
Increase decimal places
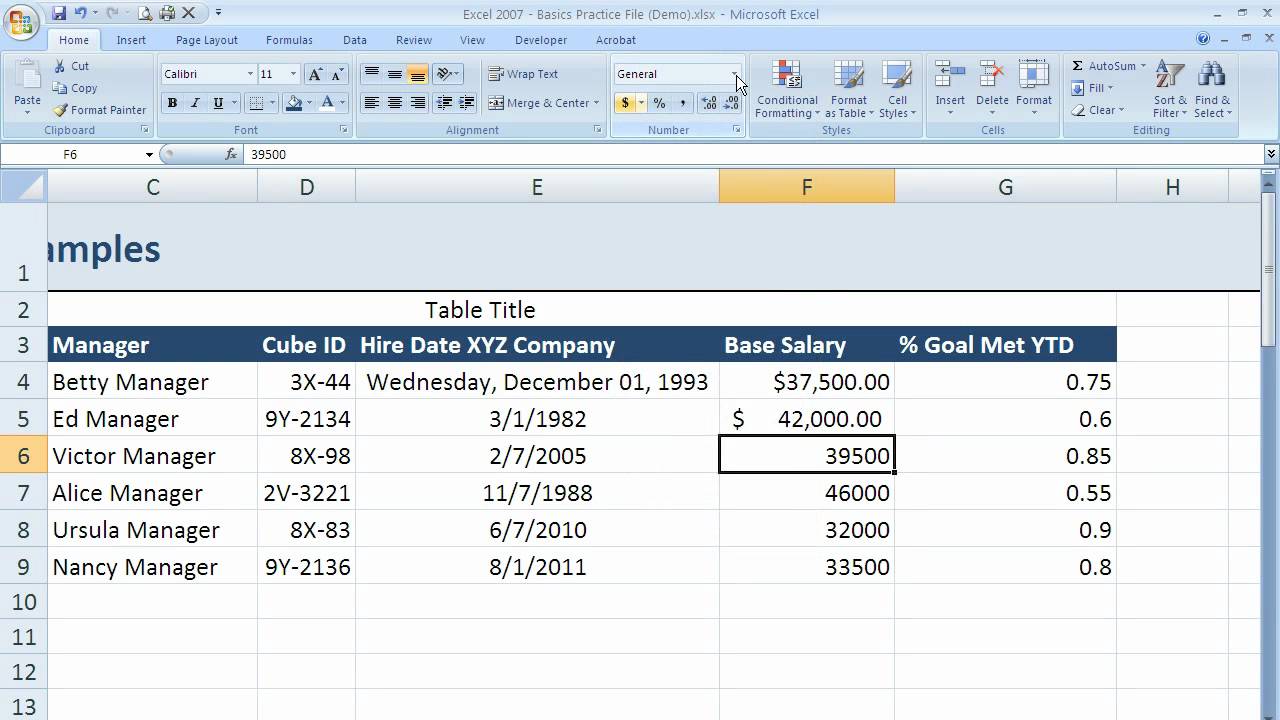pyautogui.click(x=709, y=103)
